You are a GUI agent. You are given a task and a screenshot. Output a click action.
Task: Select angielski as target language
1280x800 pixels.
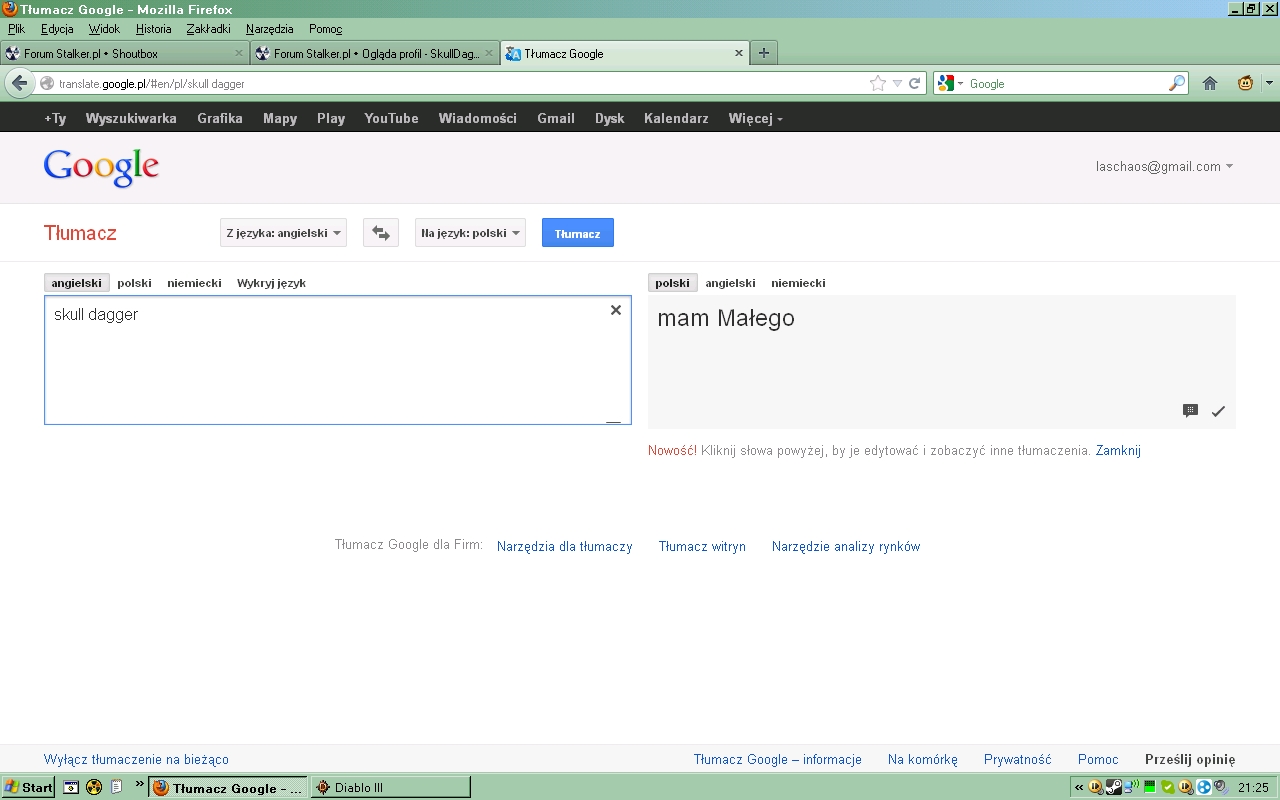[730, 283]
